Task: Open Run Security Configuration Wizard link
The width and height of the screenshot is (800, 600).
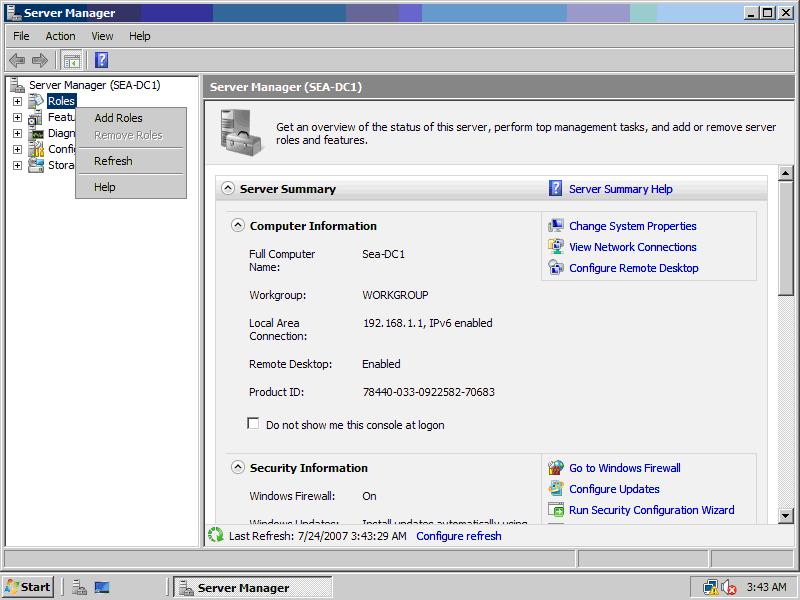Action: point(651,510)
